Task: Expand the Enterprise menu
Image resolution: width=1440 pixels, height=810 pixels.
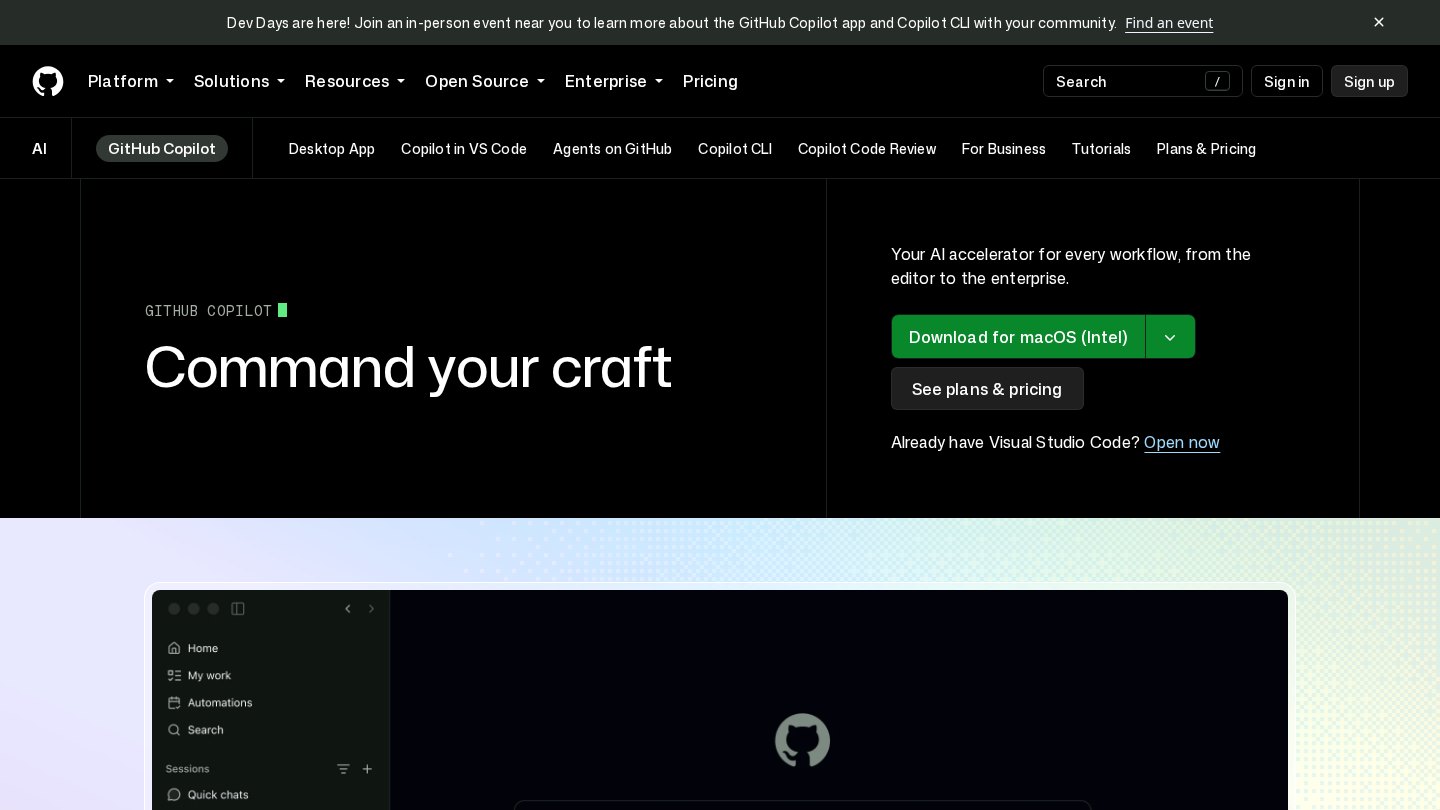Action: coord(614,81)
